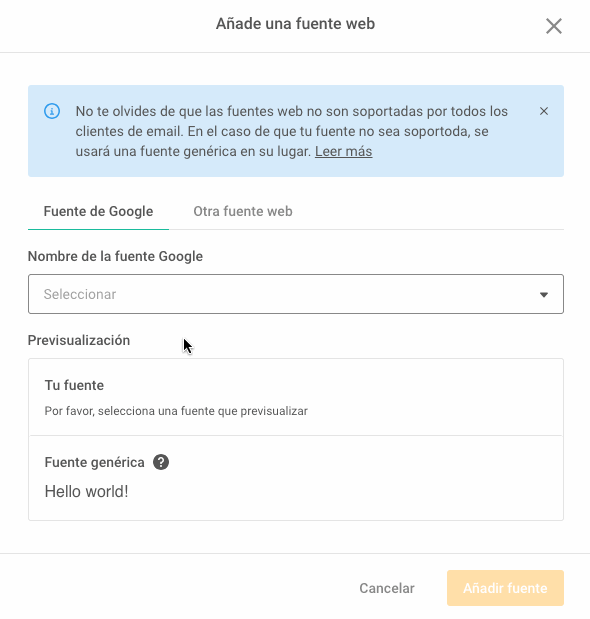The image size is (590, 619).
Task: Click the banner warning text about email clients
Action: coord(292,131)
